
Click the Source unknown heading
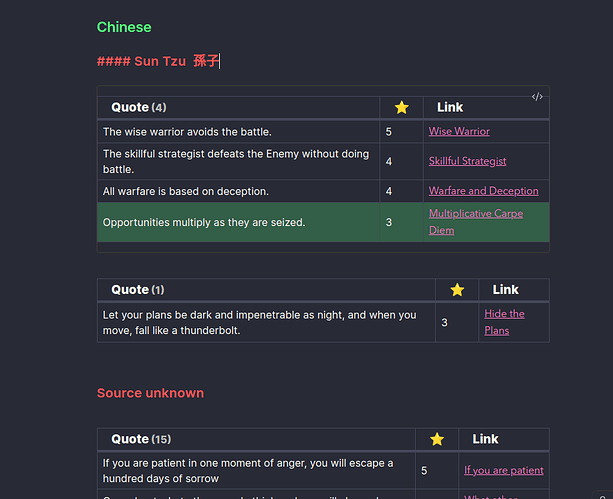[x=150, y=393]
